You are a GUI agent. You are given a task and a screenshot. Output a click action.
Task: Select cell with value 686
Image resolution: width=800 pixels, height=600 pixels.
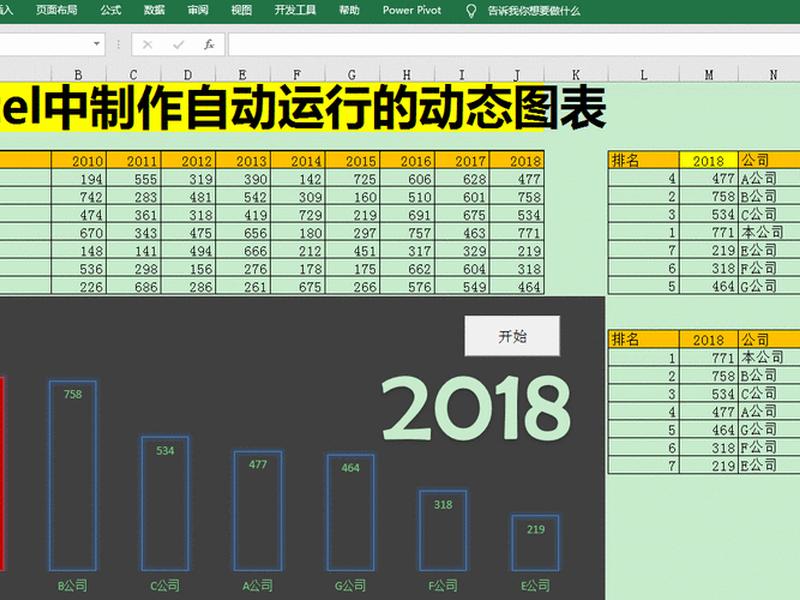134,286
